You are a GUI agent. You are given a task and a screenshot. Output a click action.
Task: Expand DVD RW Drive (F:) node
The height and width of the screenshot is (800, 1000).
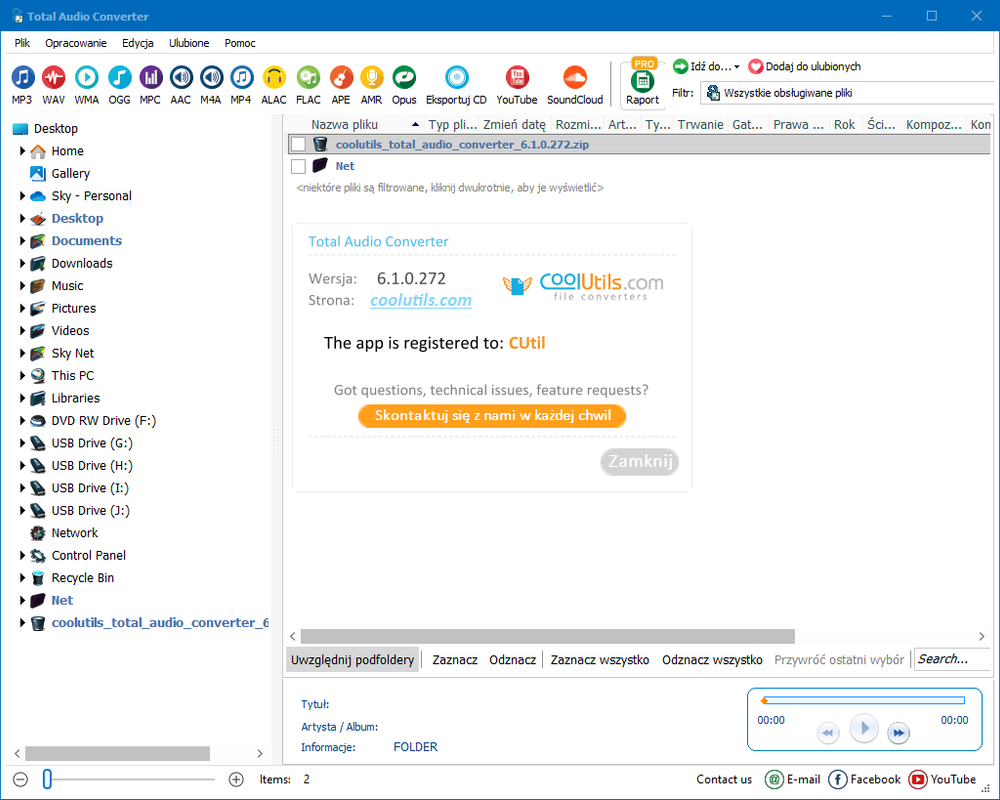tap(22, 420)
